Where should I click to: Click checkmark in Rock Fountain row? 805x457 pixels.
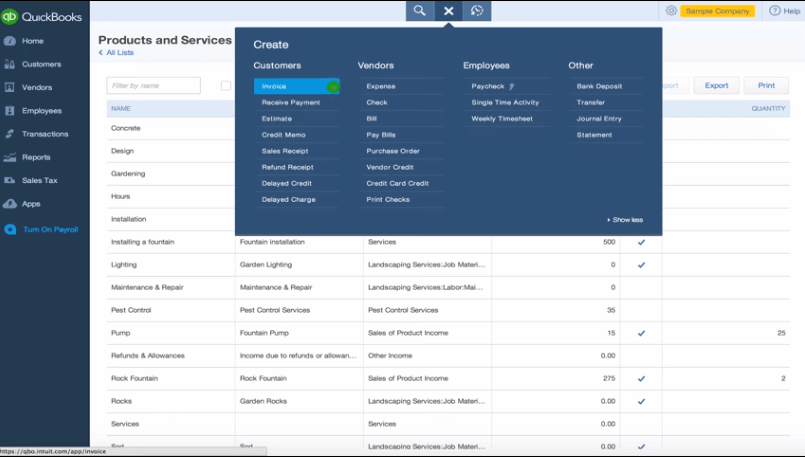click(x=641, y=378)
